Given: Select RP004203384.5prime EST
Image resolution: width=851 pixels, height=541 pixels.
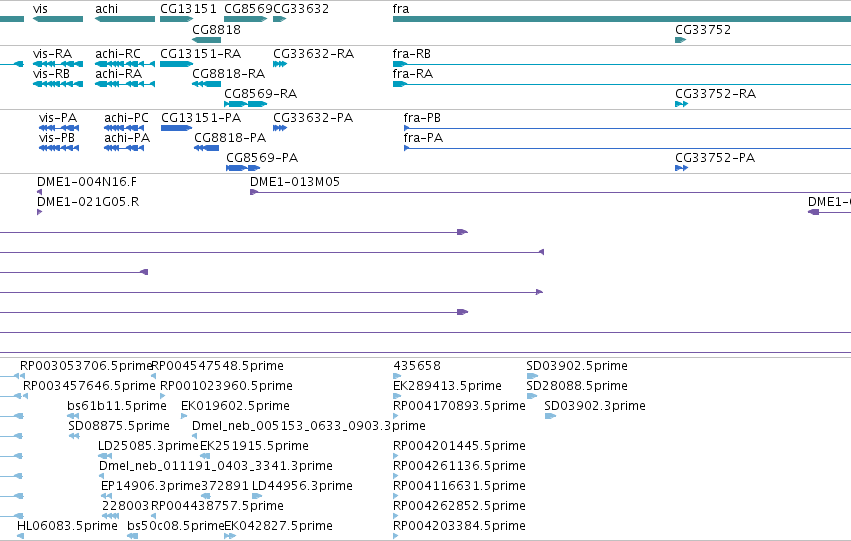Looking at the screenshot, I should (396, 536).
